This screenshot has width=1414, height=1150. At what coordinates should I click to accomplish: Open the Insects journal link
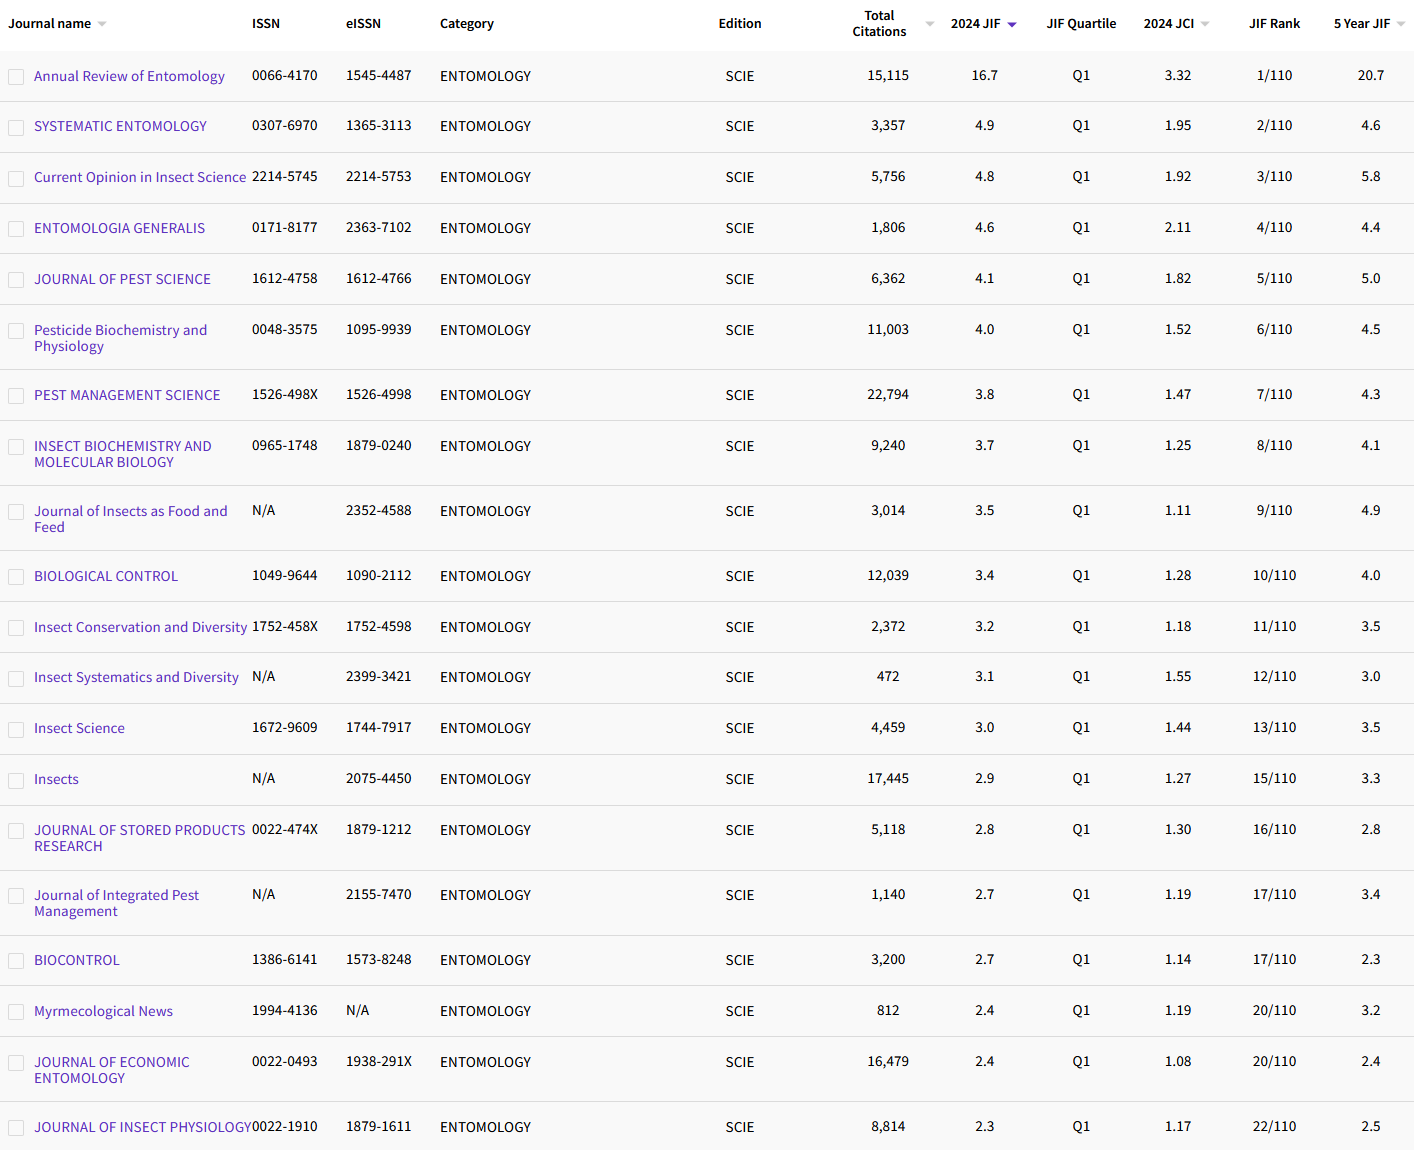click(56, 779)
